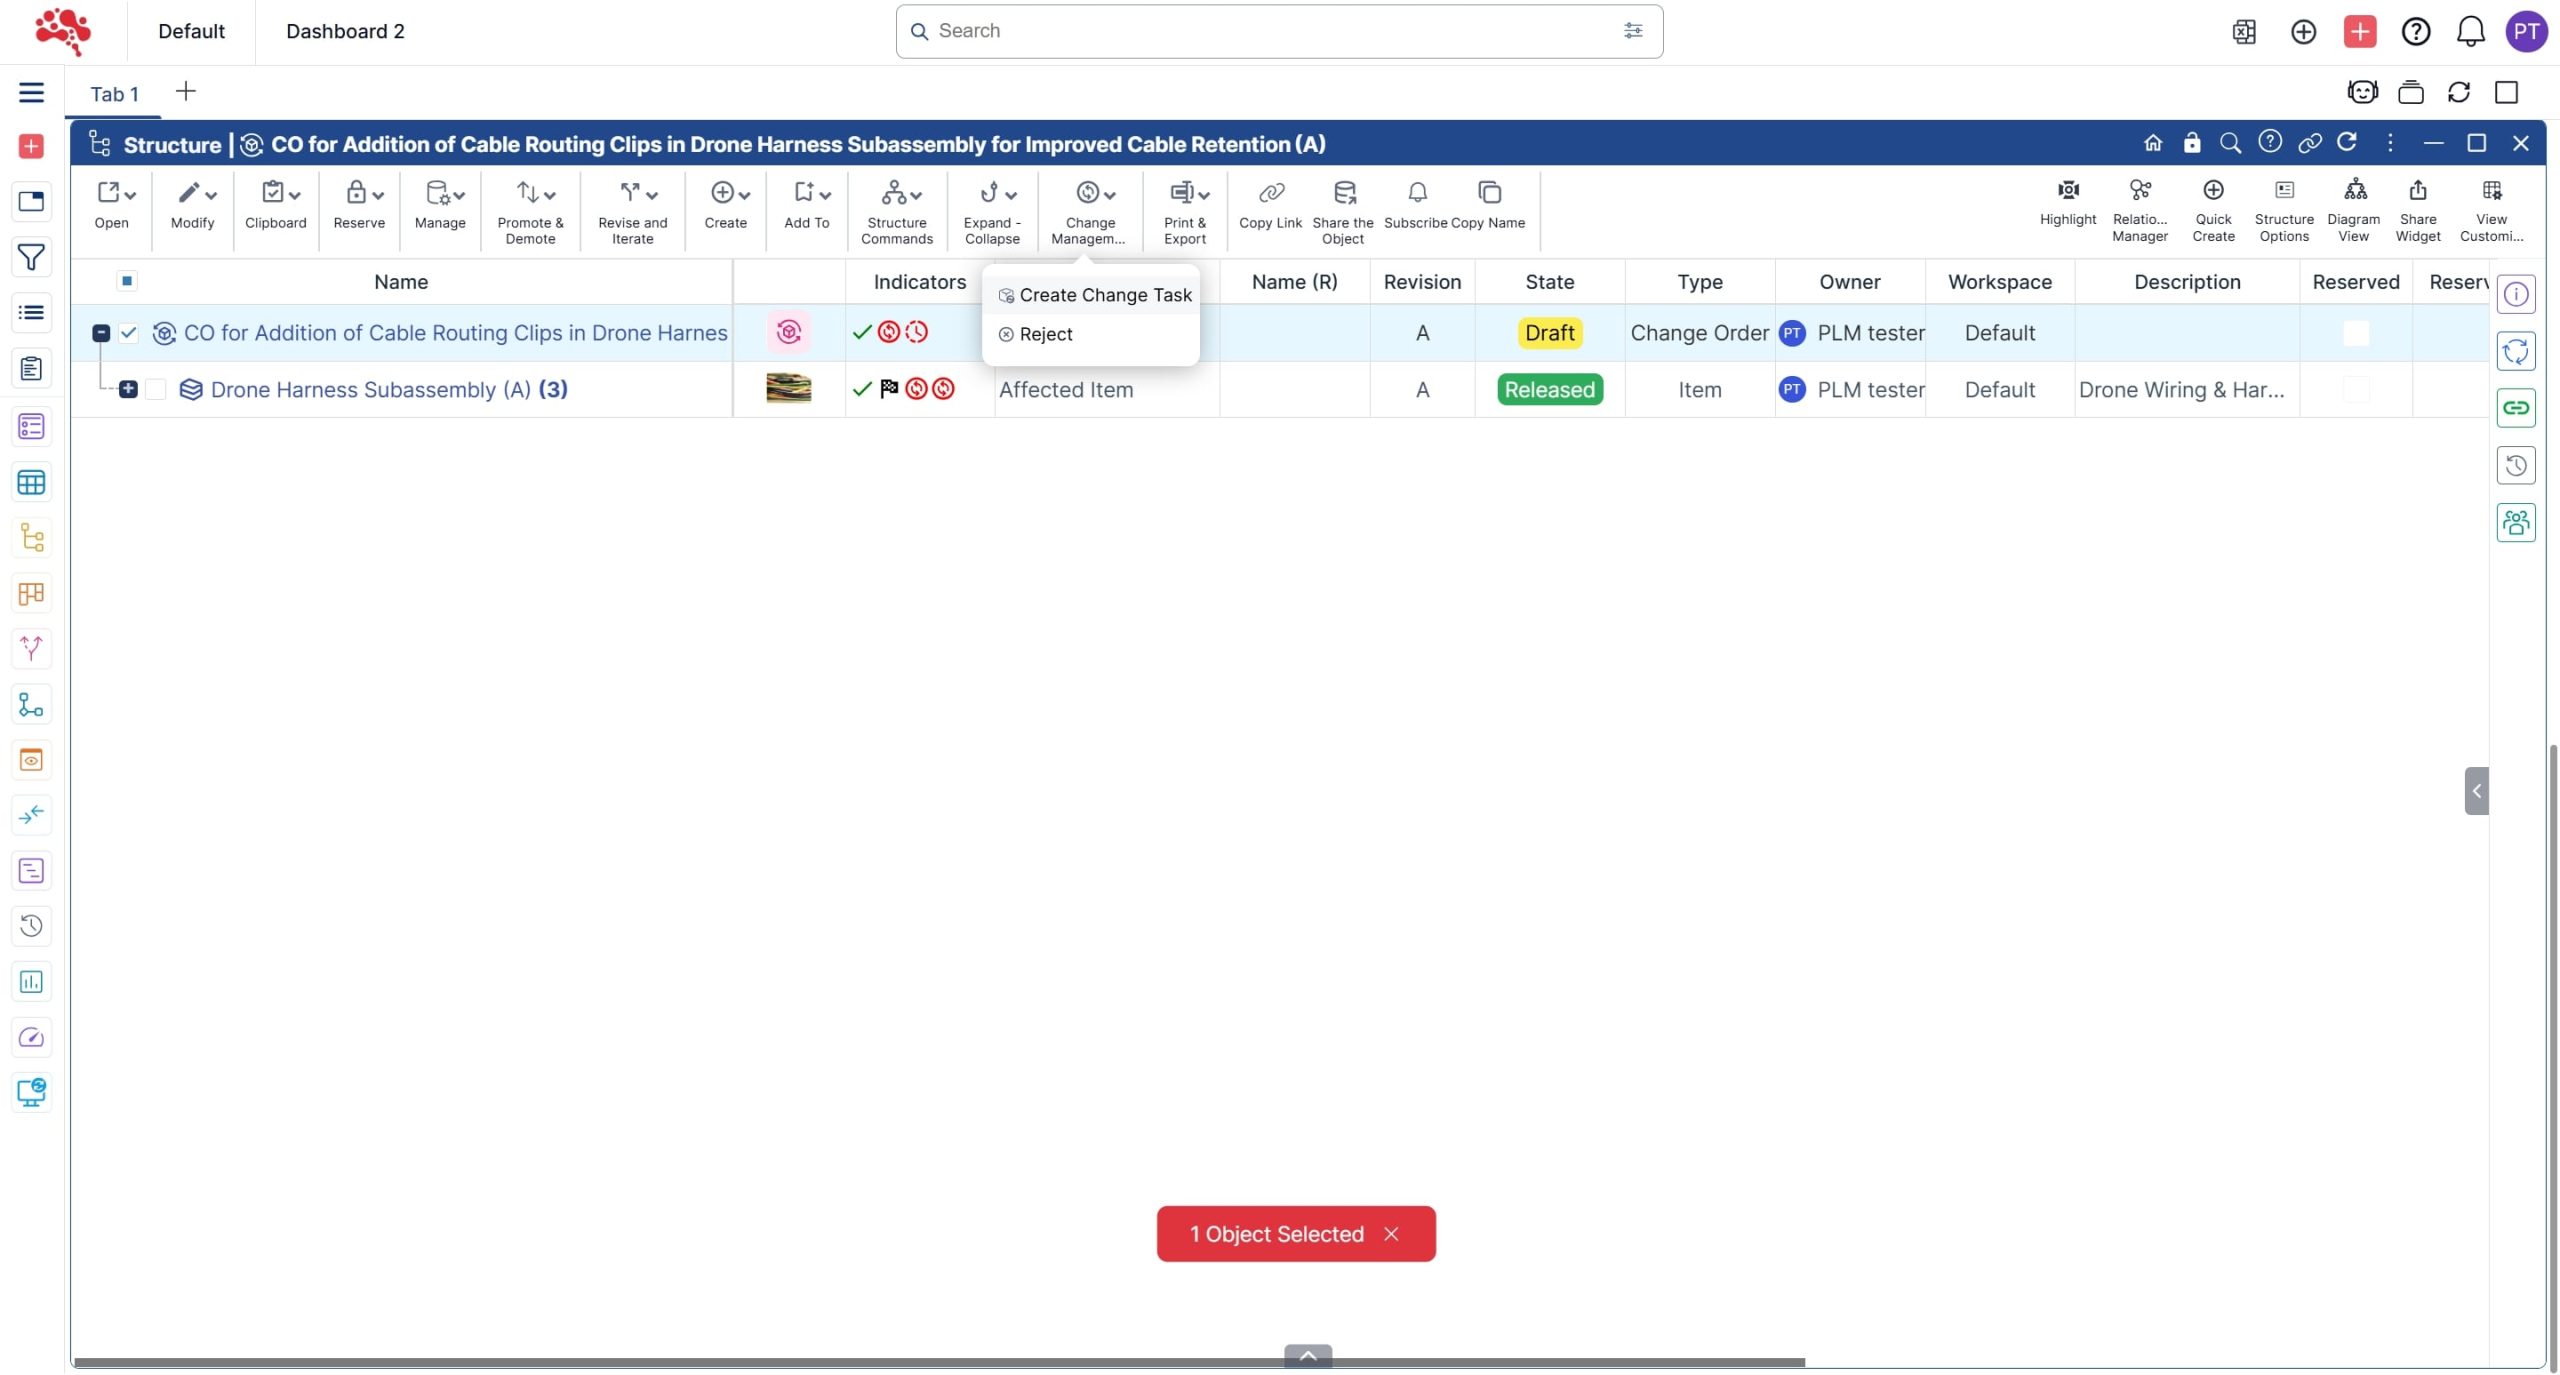This screenshot has width=2560, height=1375.
Task: Choose Reject from the dropdown menu
Action: tap(1045, 334)
